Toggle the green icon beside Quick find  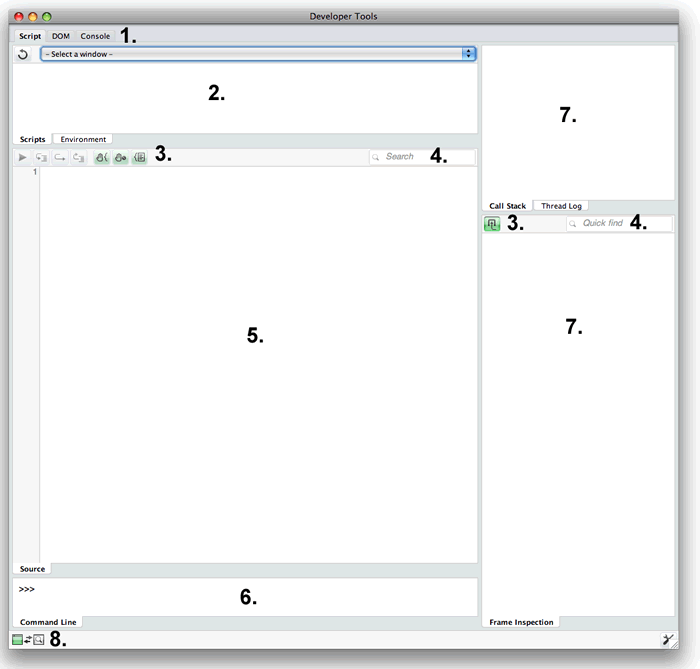[x=492, y=224]
